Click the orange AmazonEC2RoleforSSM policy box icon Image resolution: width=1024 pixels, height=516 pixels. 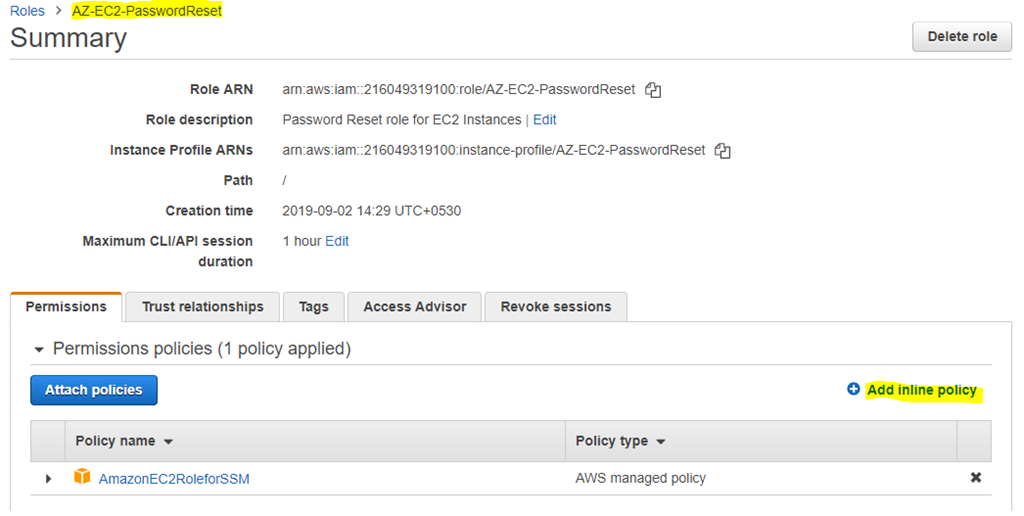(x=82, y=477)
